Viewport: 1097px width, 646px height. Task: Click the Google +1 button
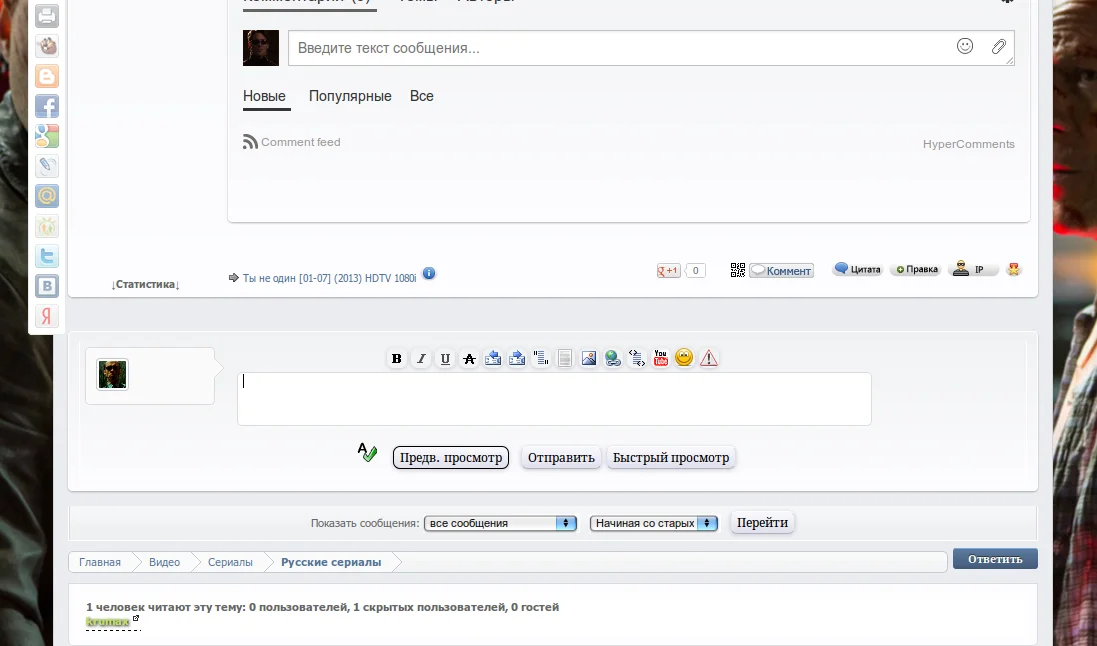coord(669,270)
